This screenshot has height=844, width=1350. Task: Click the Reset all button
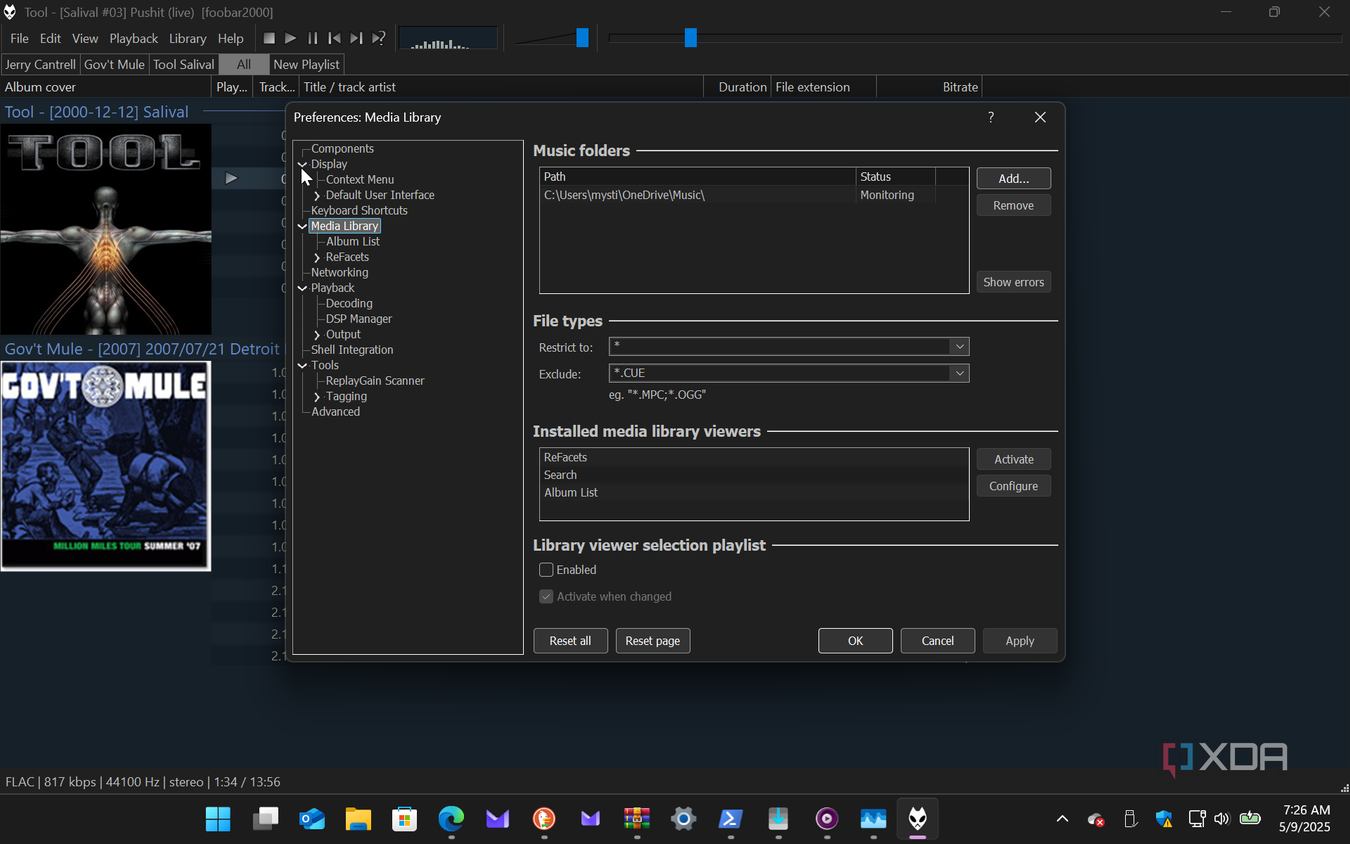pyautogui.click(x=570, y=641)
